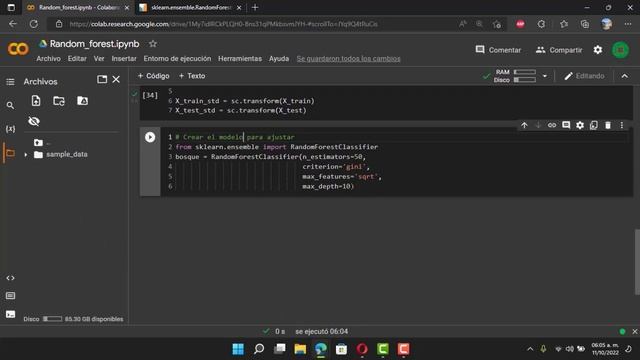Viewport: 640px width, 360px height.
Task: Open the terminal icon in sidebar
Action: 10,314
